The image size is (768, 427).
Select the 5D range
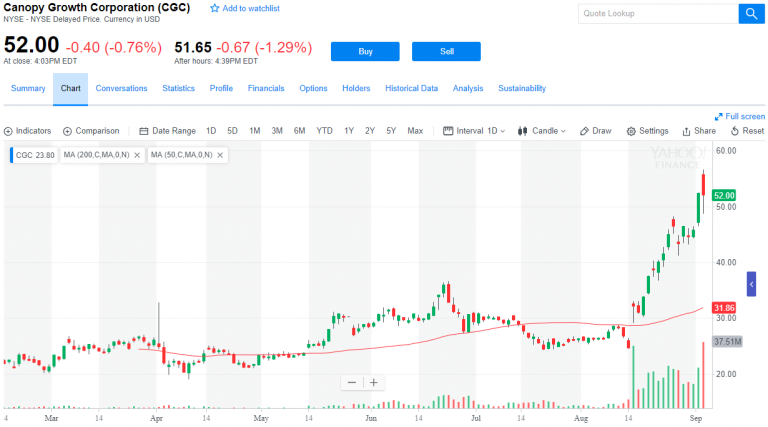coord(232,131)
